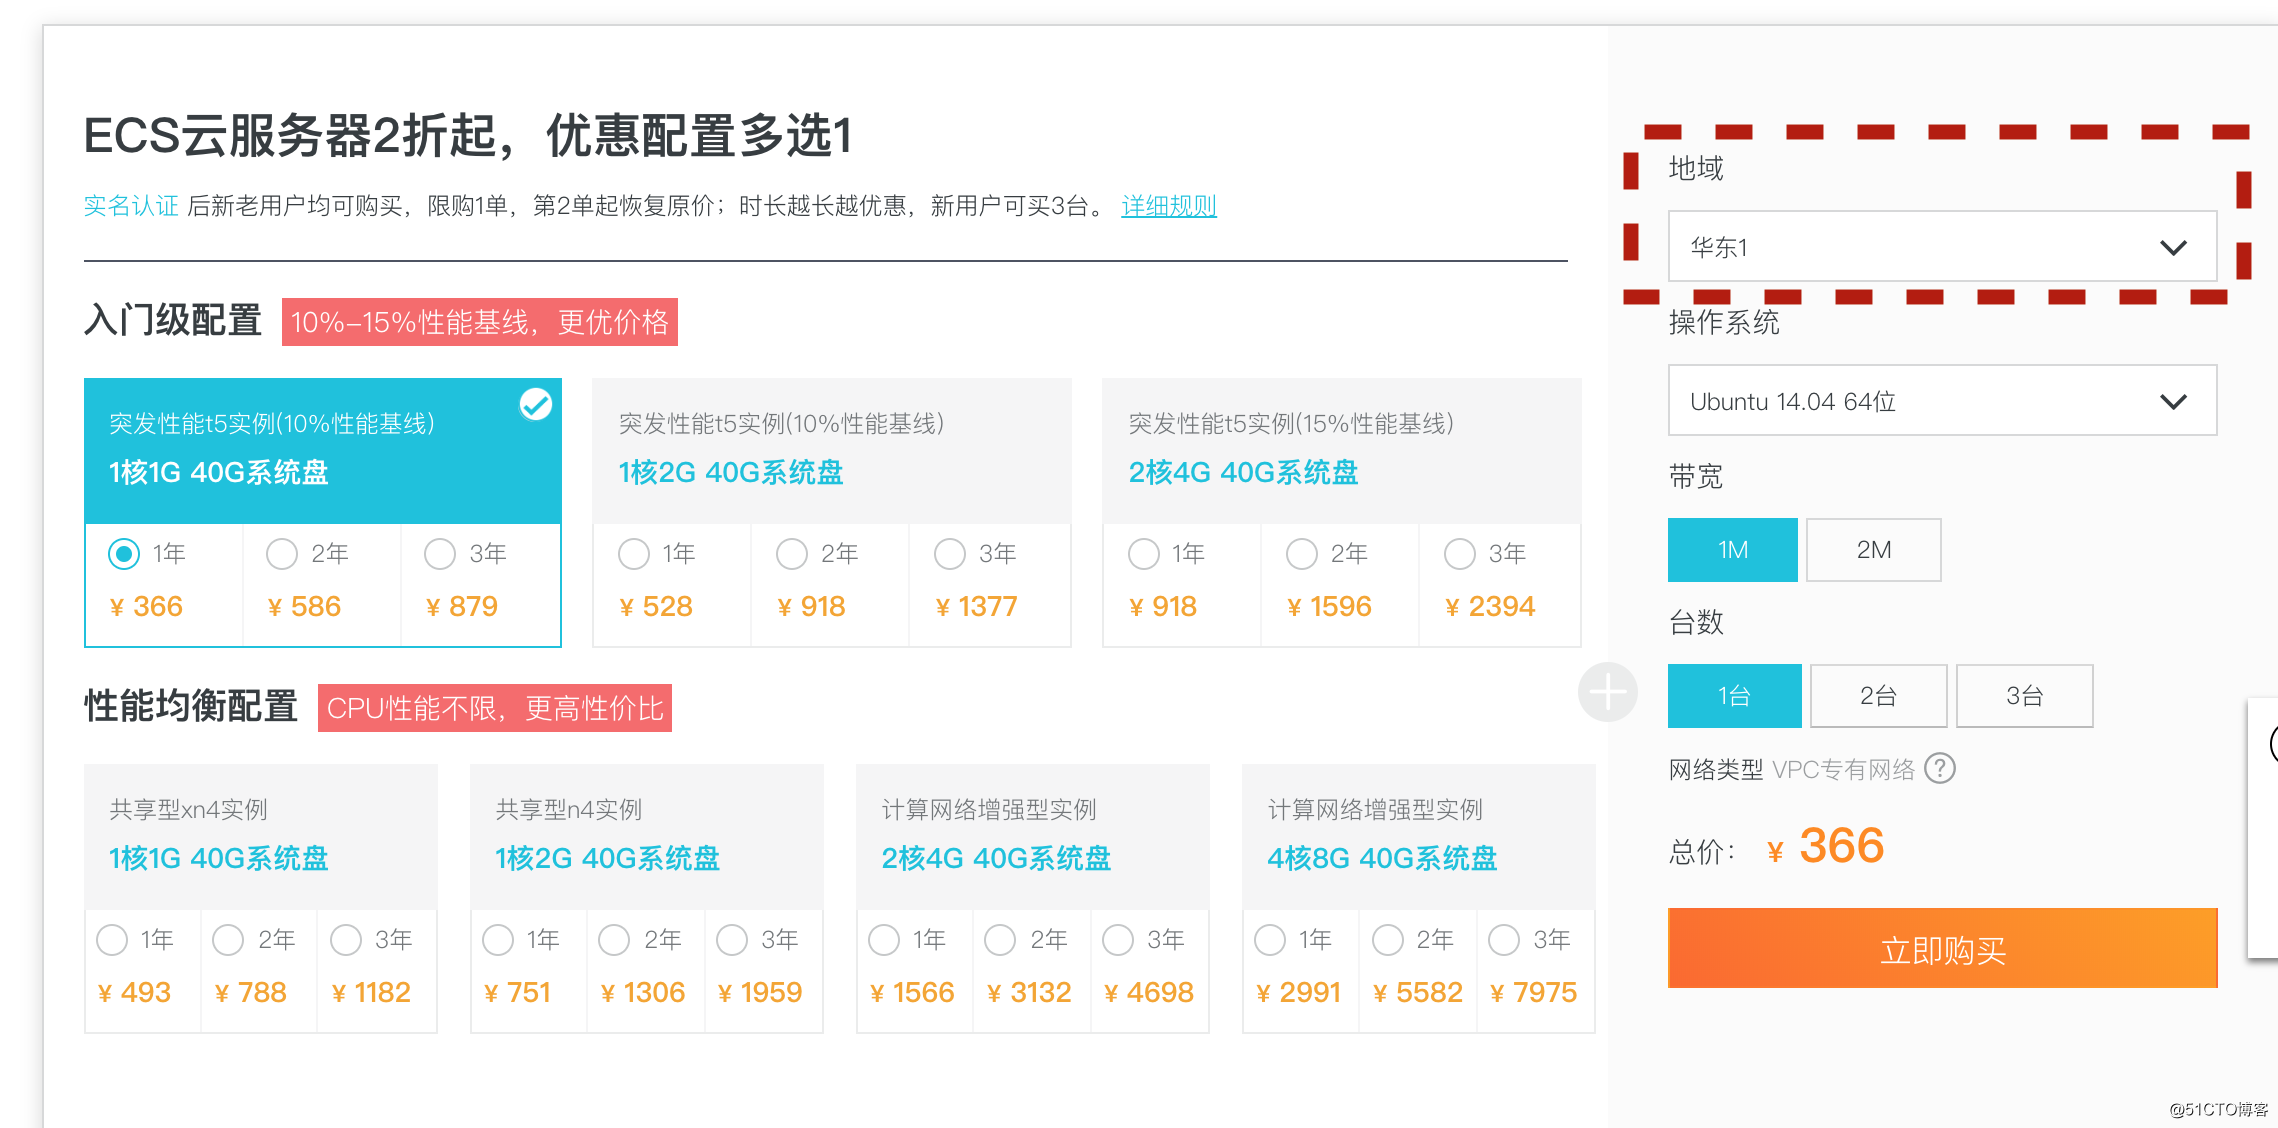Select 3年 for 4核8G enhanced at ¥7975
The image size is (2278, 1128).
point(1504,940)
